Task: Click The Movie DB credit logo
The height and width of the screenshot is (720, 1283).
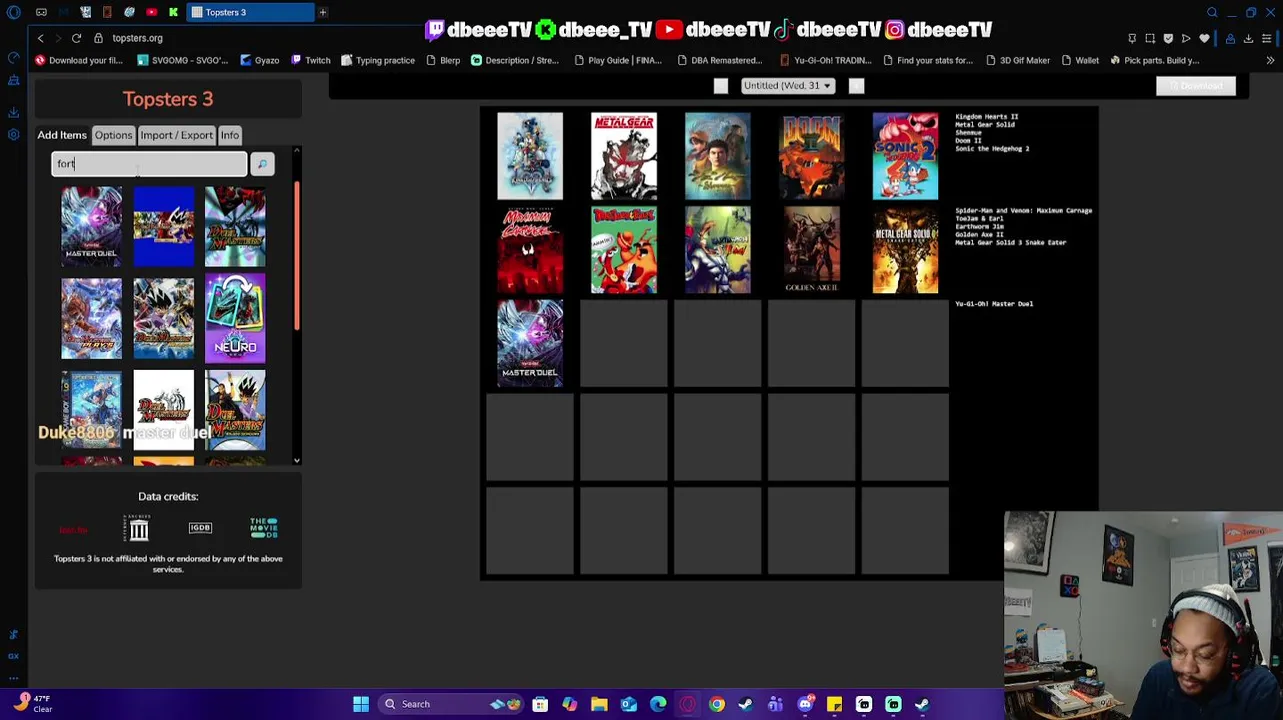Action: (x=264, y=528)
